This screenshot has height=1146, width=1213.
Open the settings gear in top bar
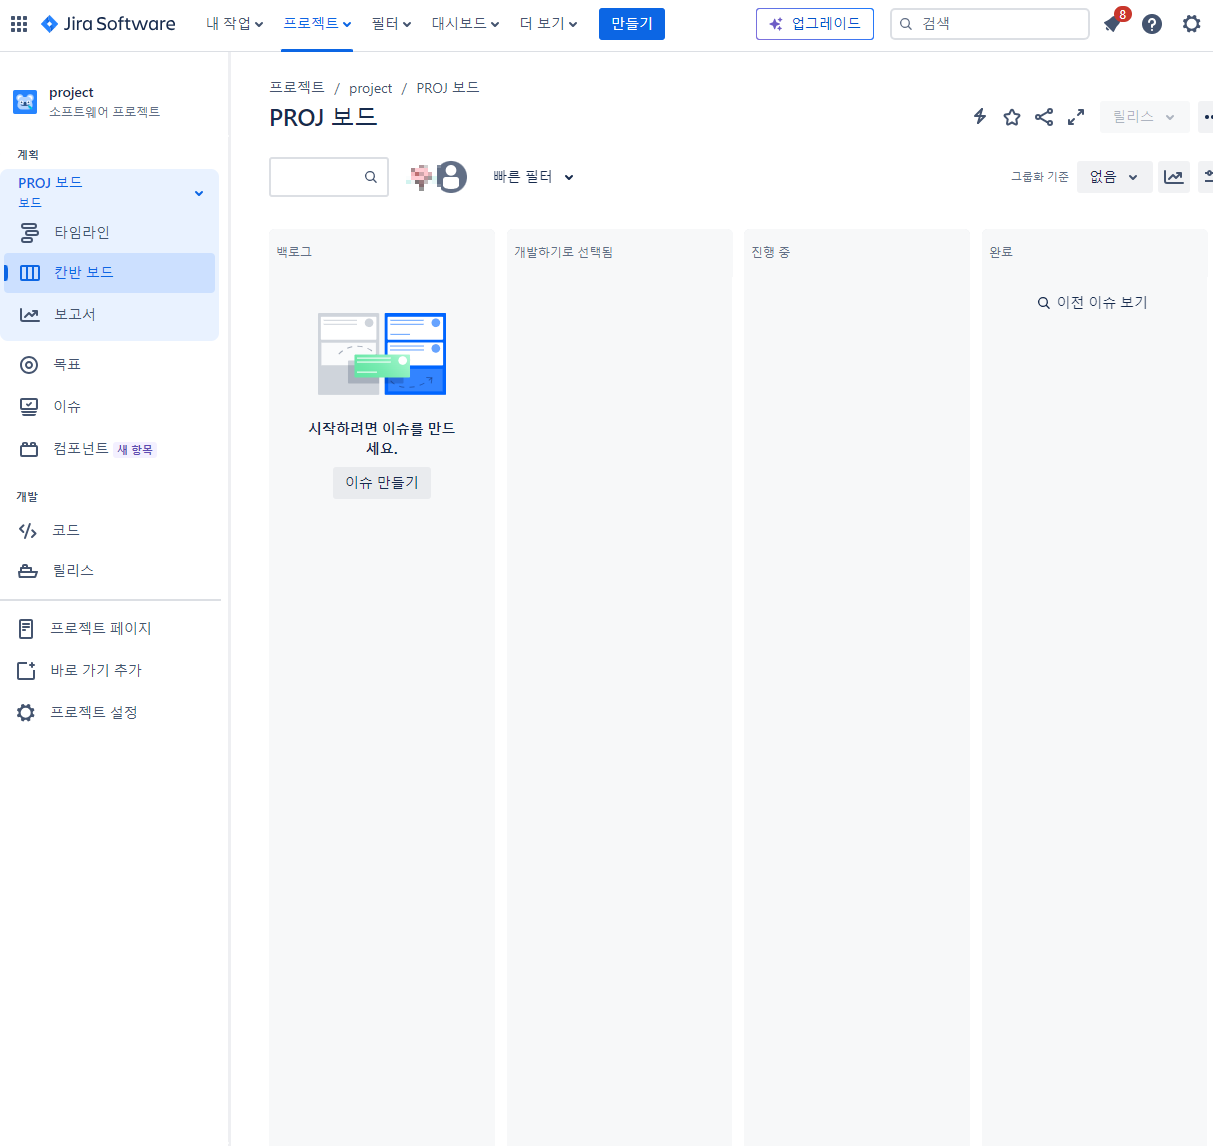pyautogui.click(x=1191, y=24)
